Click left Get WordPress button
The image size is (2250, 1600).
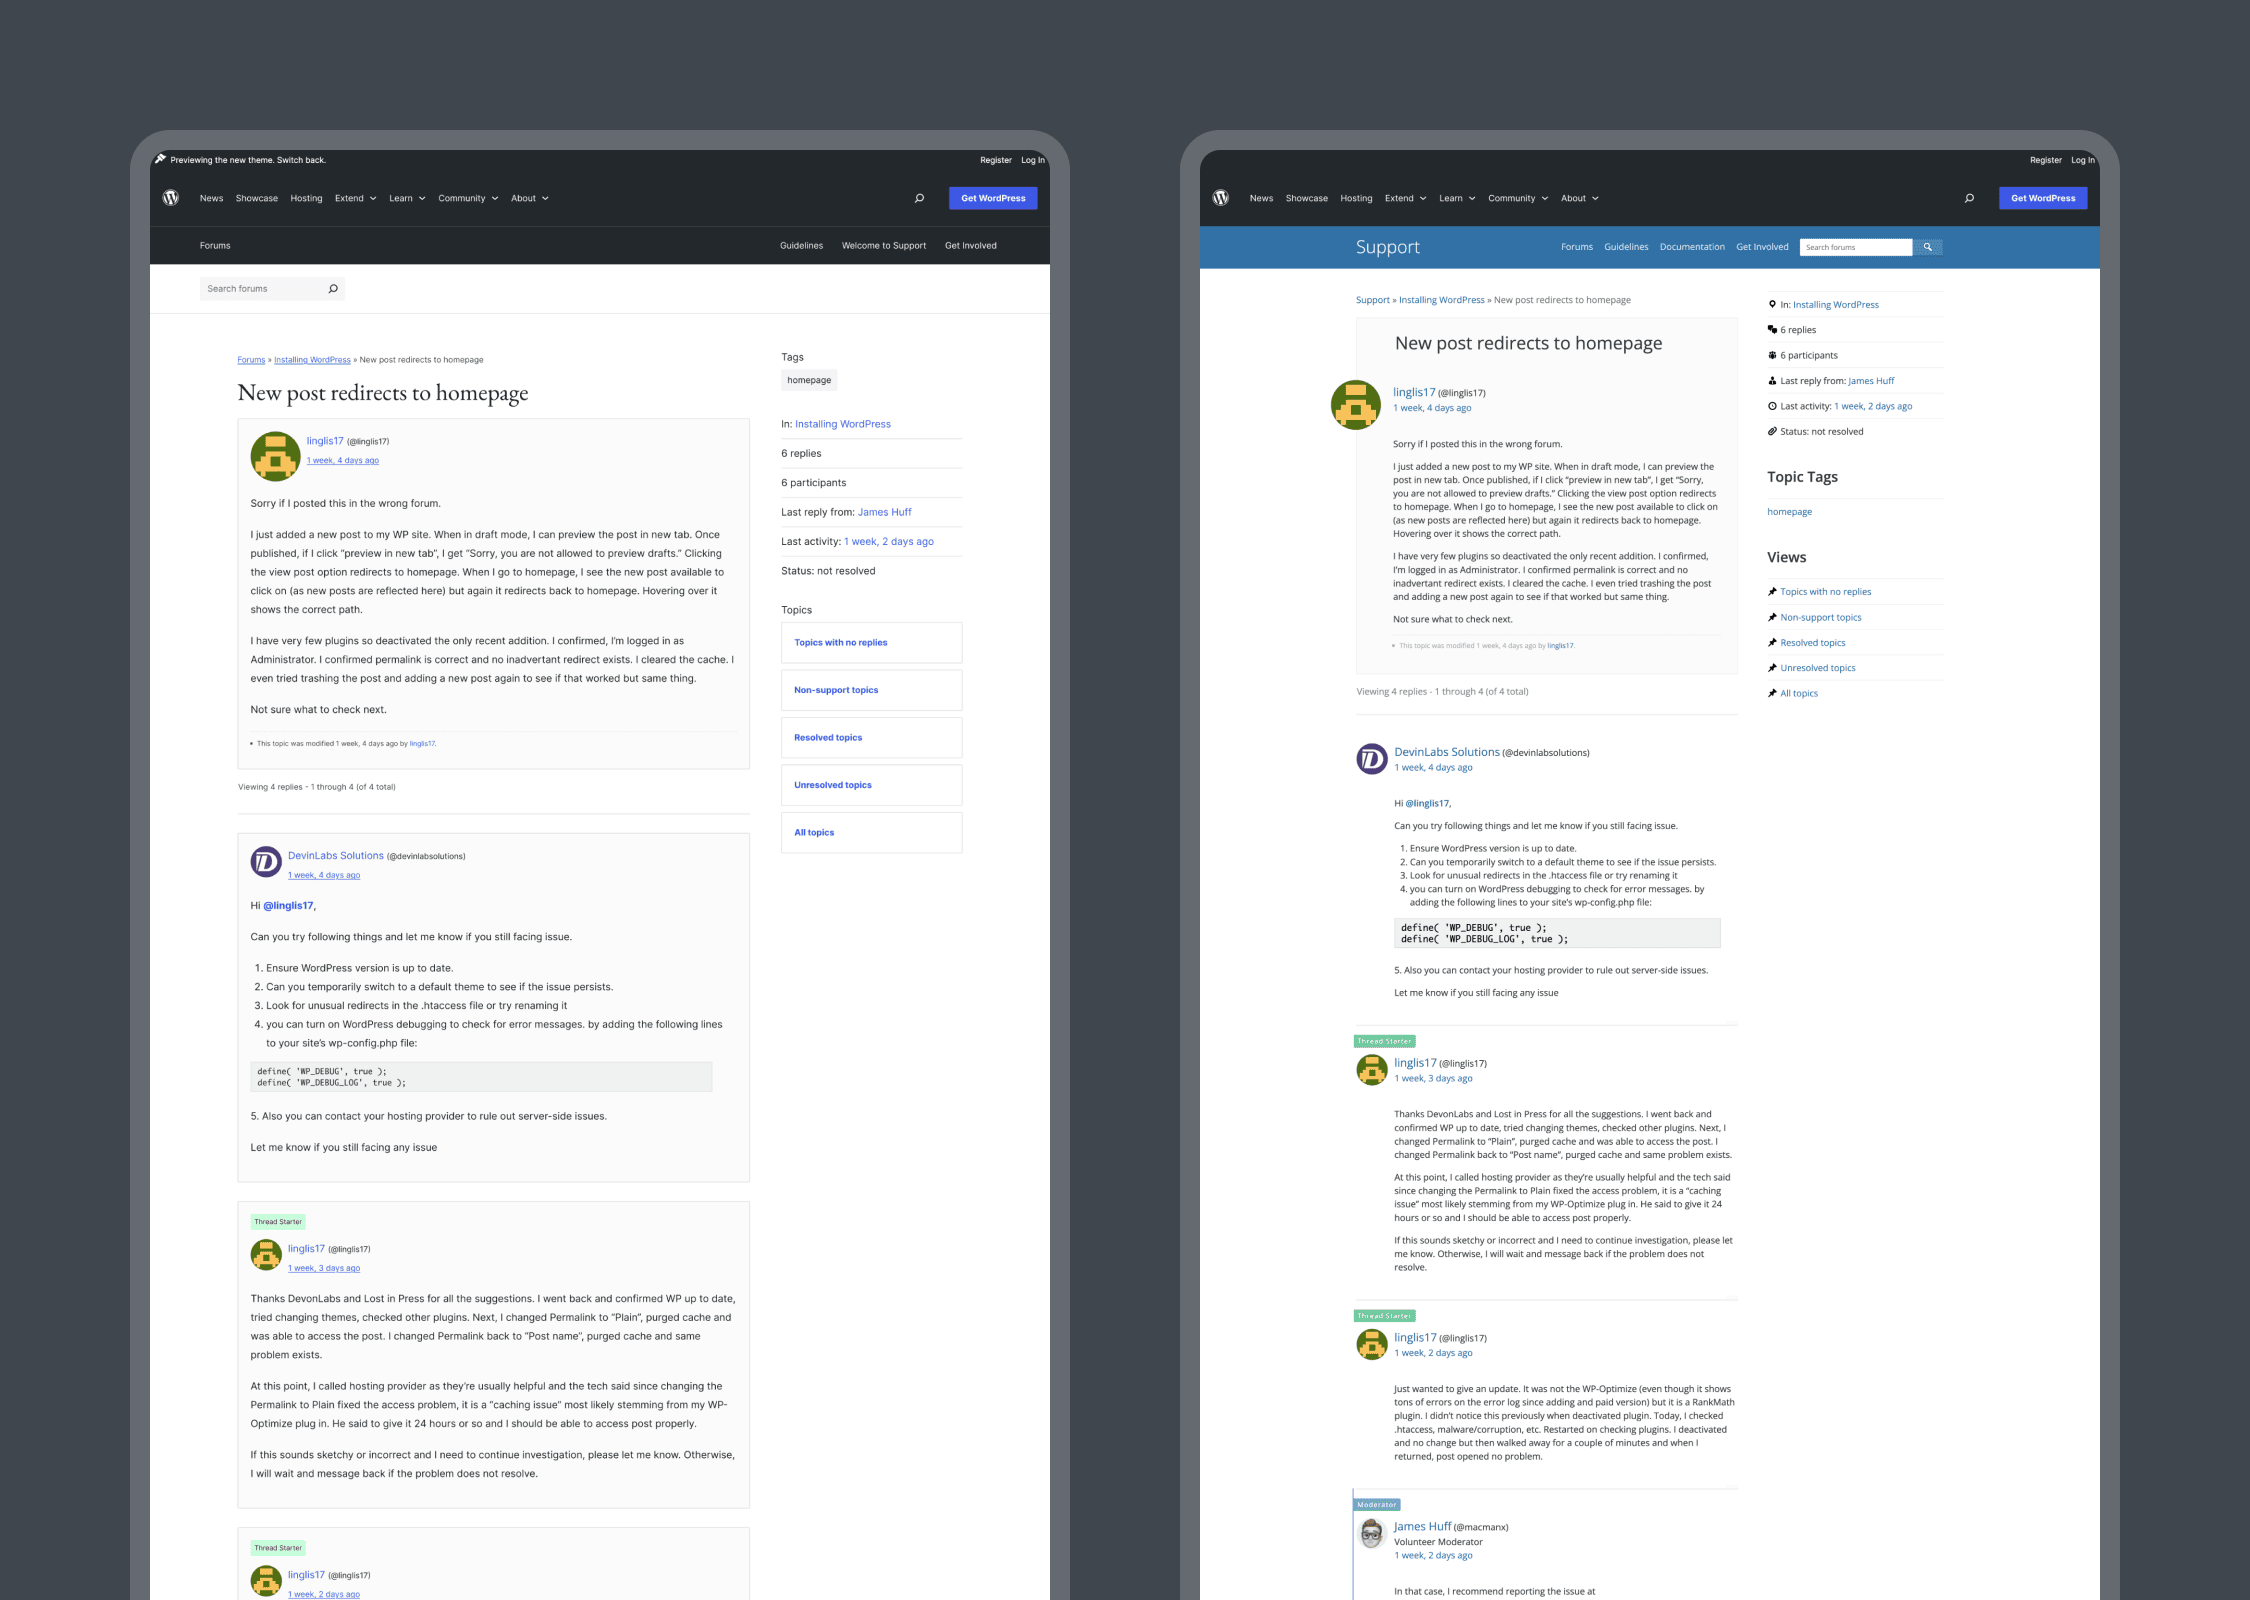point(992,198)
